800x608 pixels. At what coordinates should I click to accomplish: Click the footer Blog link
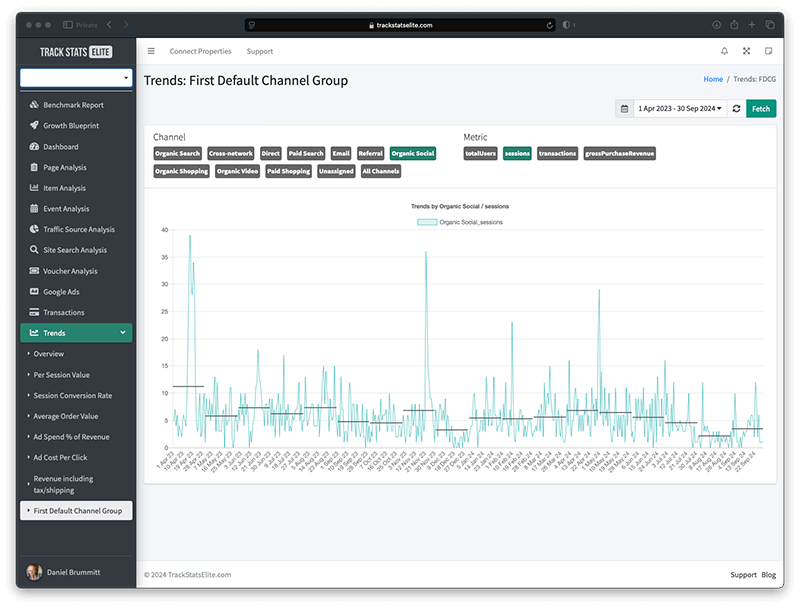pyautogui.click(x=768, y=575)
